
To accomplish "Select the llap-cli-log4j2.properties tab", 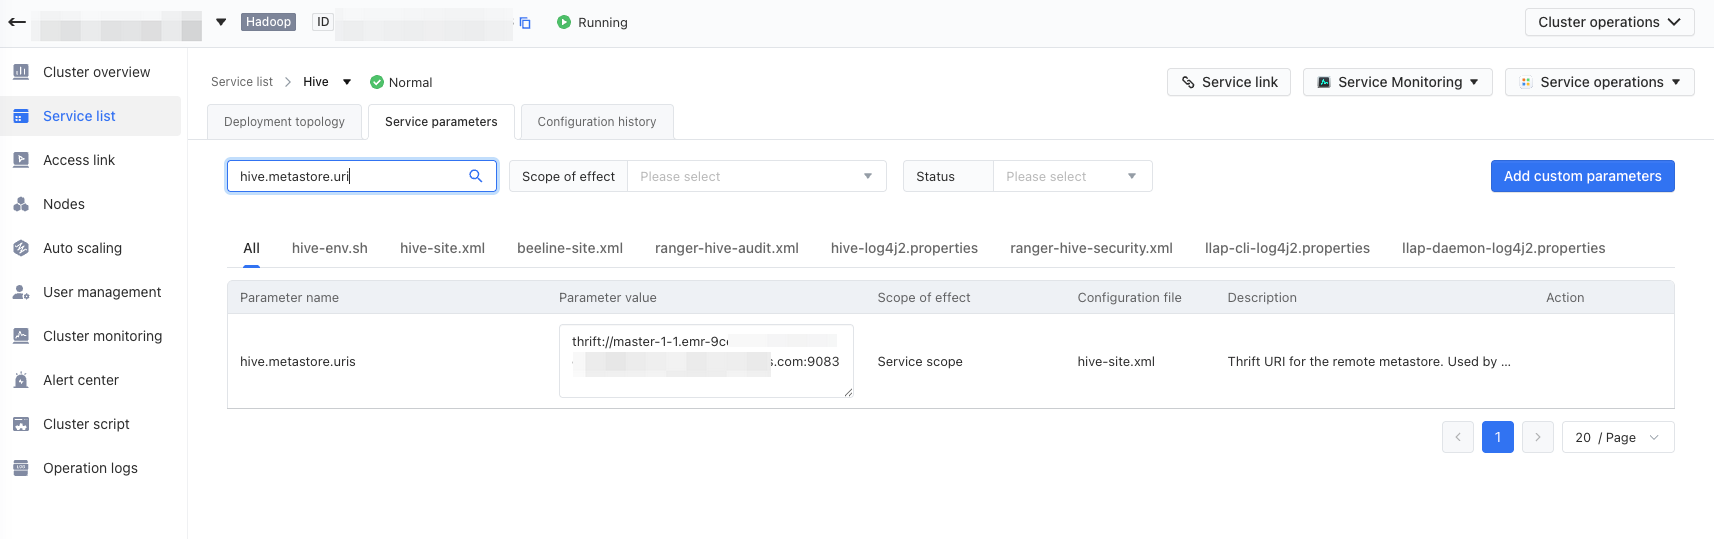I will (x=1287, y=248).
